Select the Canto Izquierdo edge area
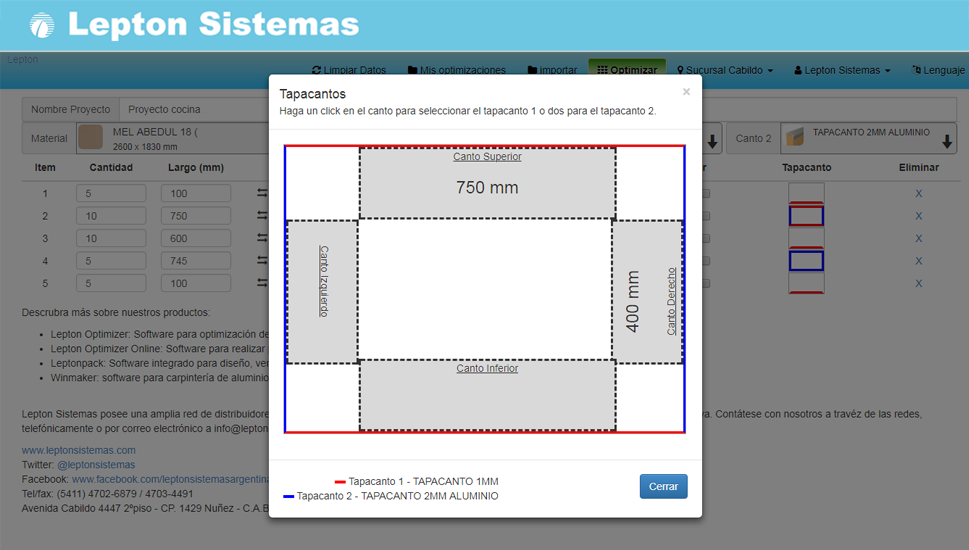The height and width of the screenshot is (550, 969). [323, 292]
